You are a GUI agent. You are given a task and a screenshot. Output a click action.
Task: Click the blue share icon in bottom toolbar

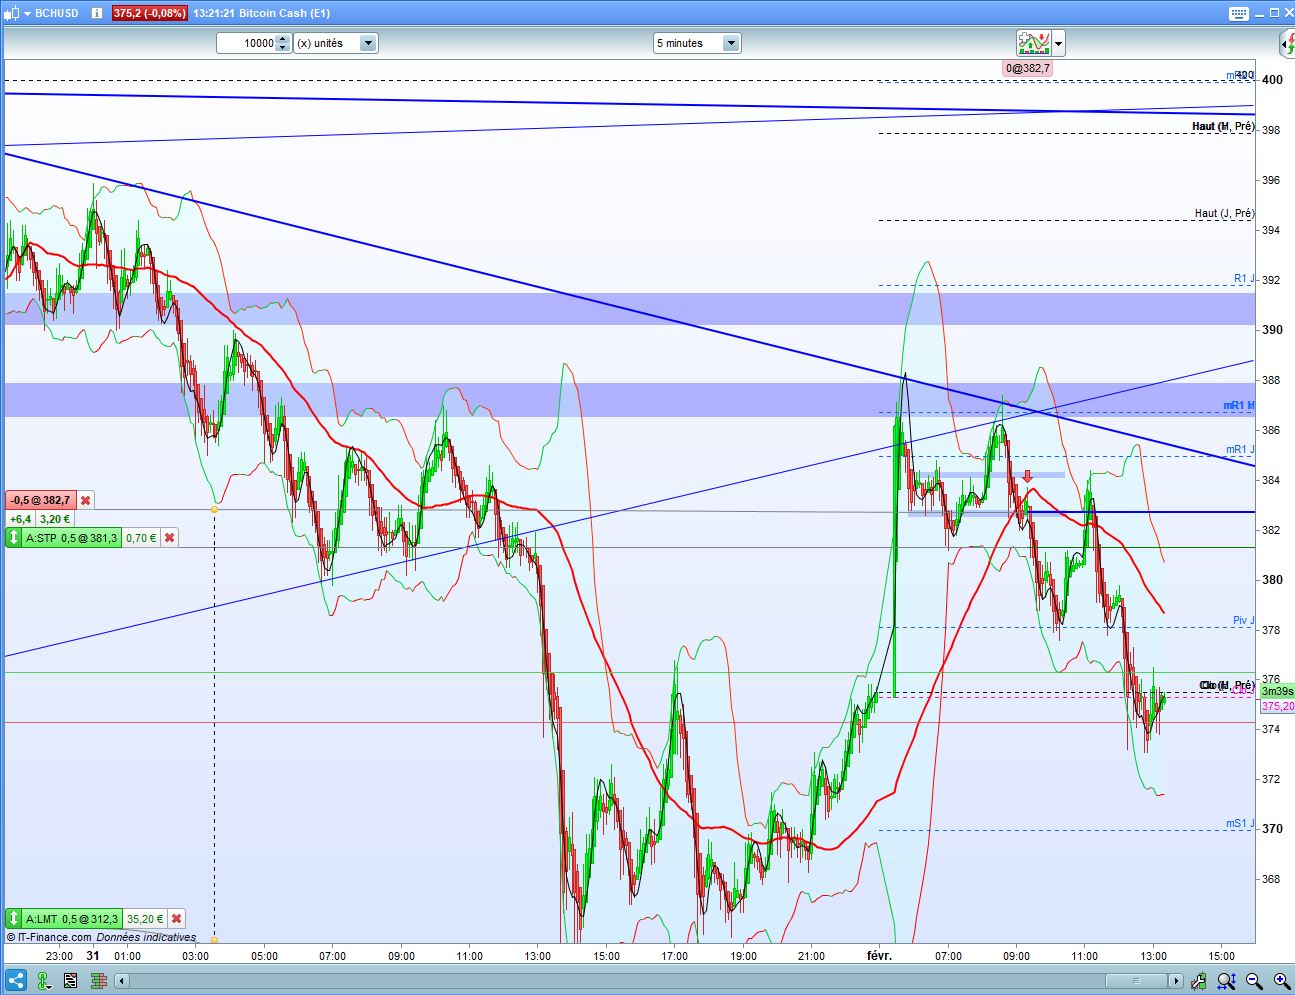click(16, 981)
